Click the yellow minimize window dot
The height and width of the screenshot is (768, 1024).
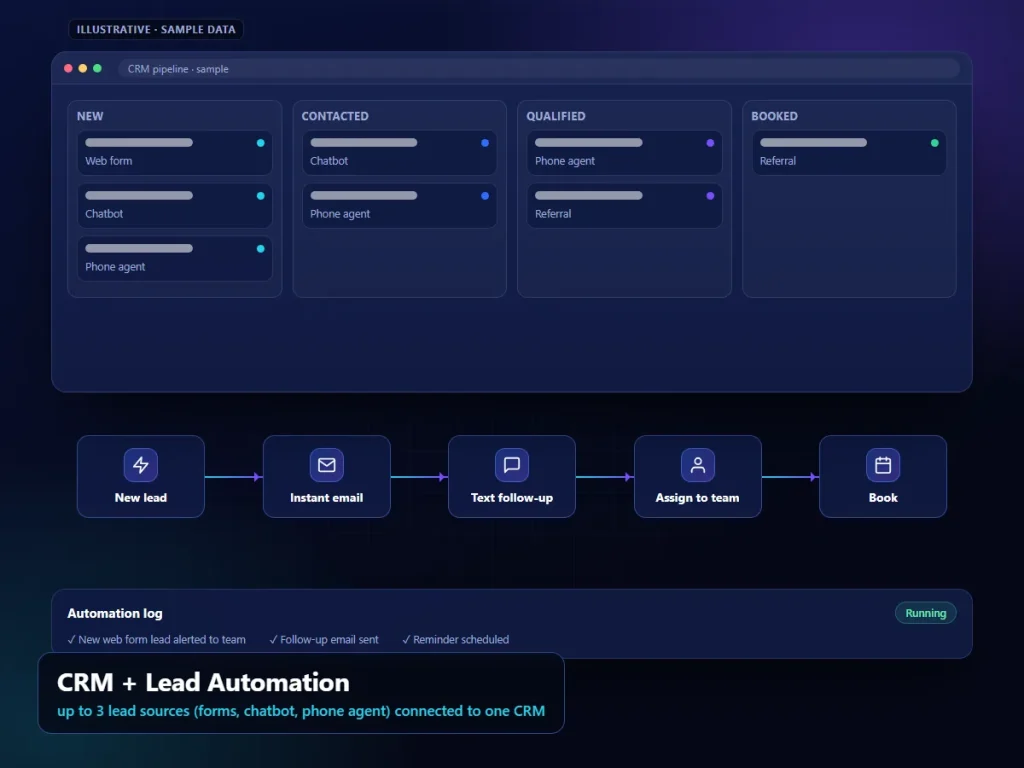click(83, 69)
